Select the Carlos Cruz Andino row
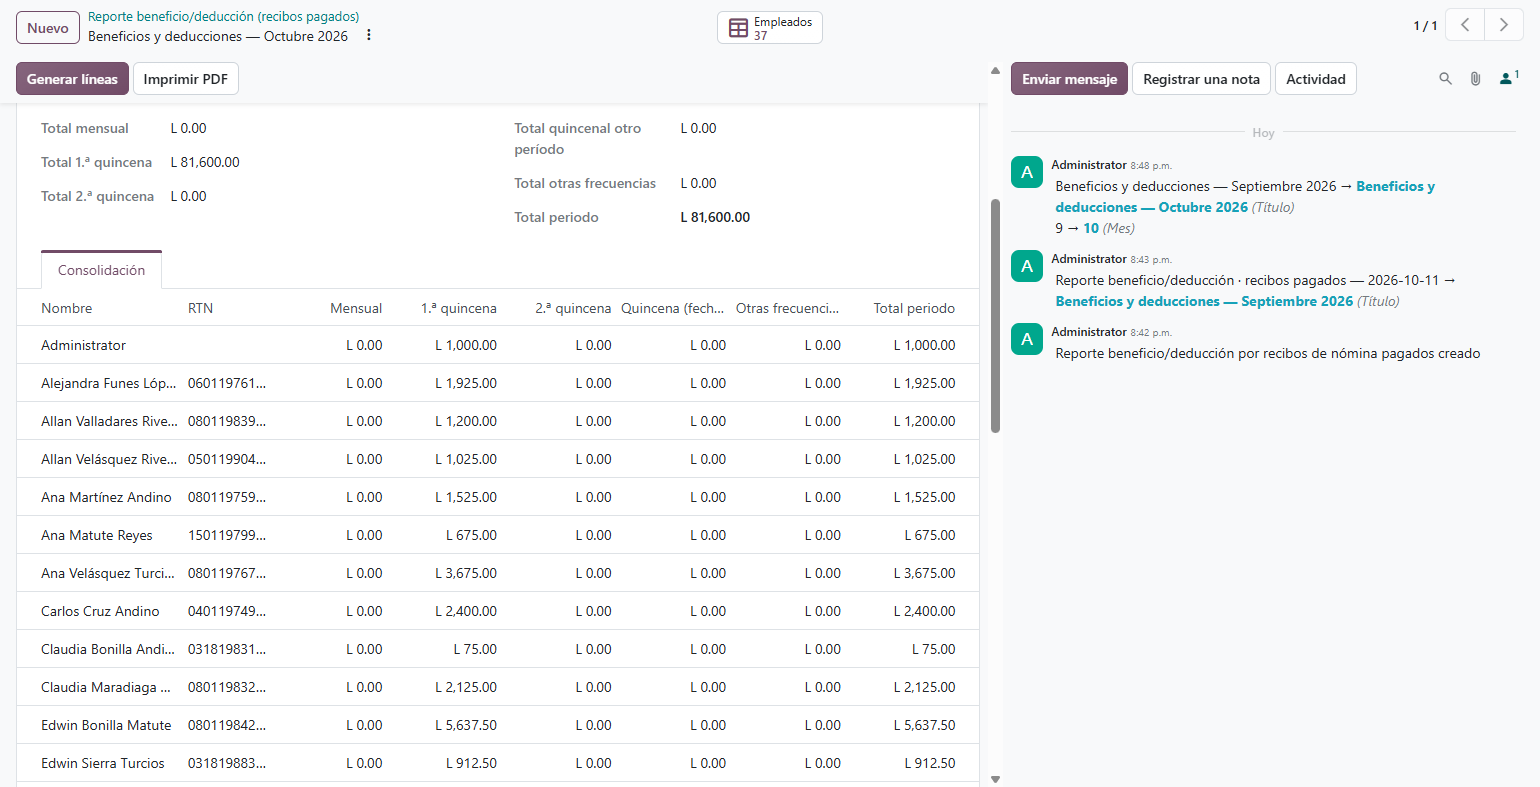Screen dimensions: 1540x787 click(497, 611)
